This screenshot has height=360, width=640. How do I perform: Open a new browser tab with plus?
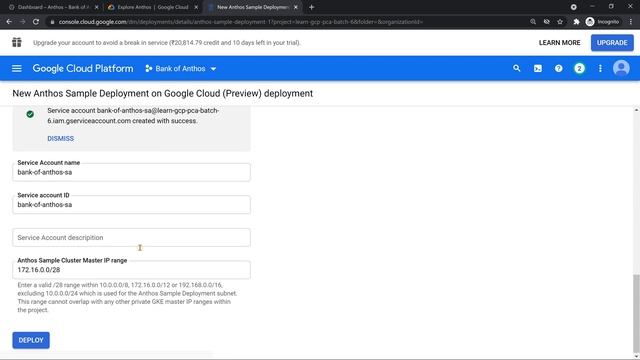311,7
